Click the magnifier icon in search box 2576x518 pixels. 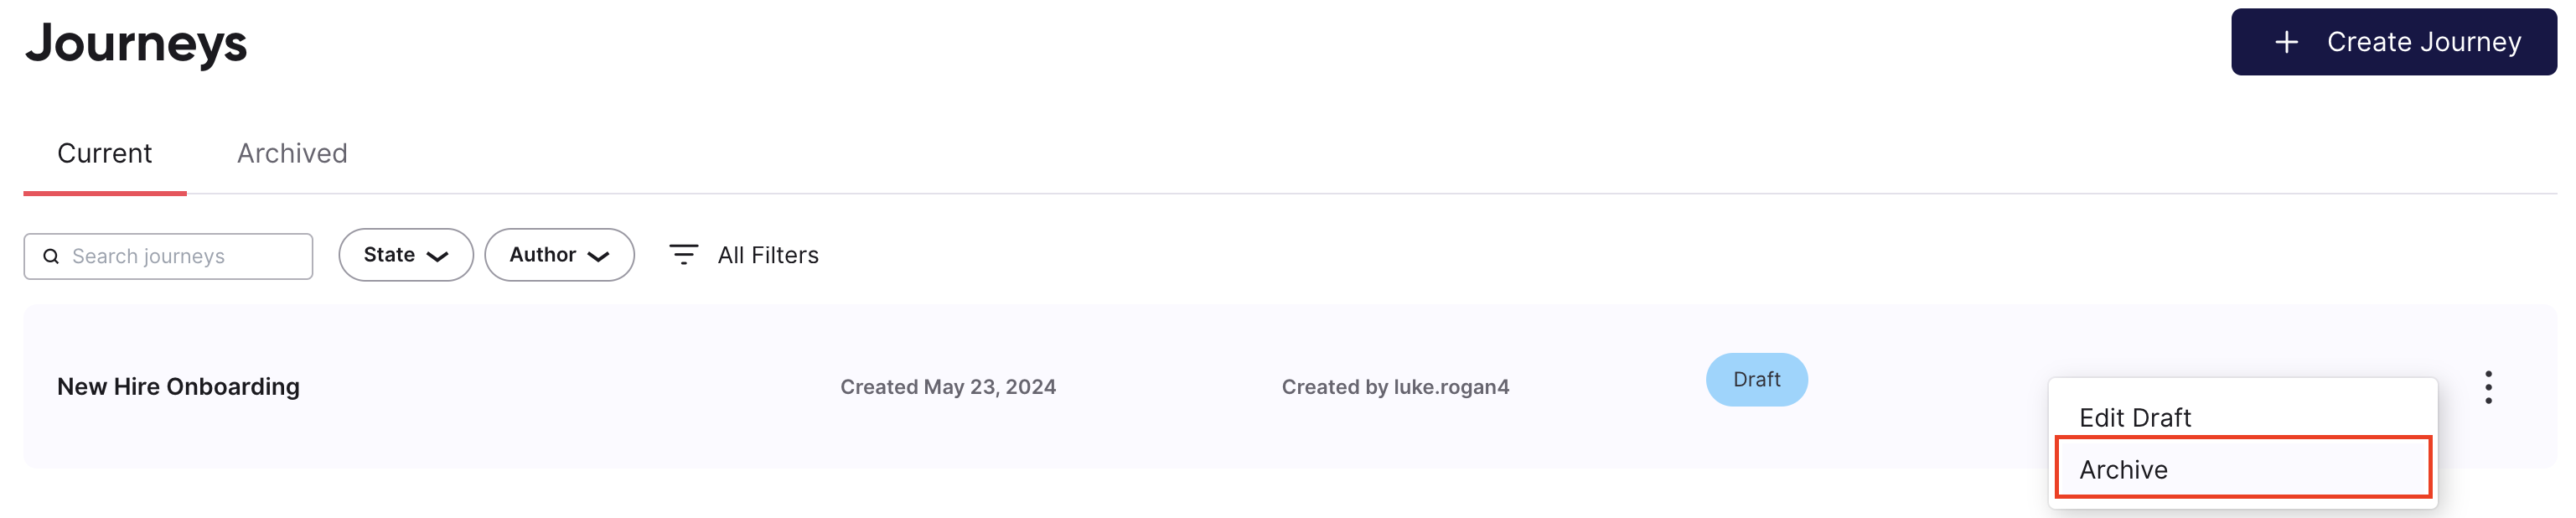(x=51, y=257)
